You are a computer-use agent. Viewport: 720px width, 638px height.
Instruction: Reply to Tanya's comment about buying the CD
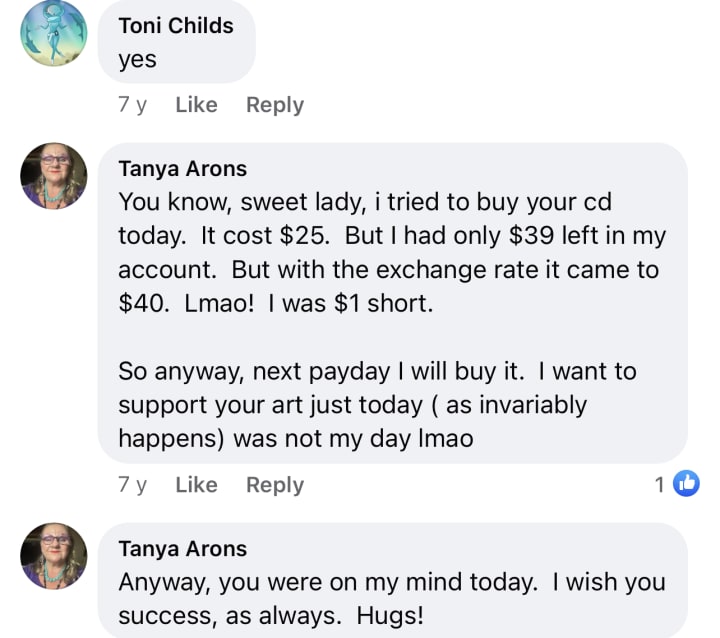[x=275, y=485]
